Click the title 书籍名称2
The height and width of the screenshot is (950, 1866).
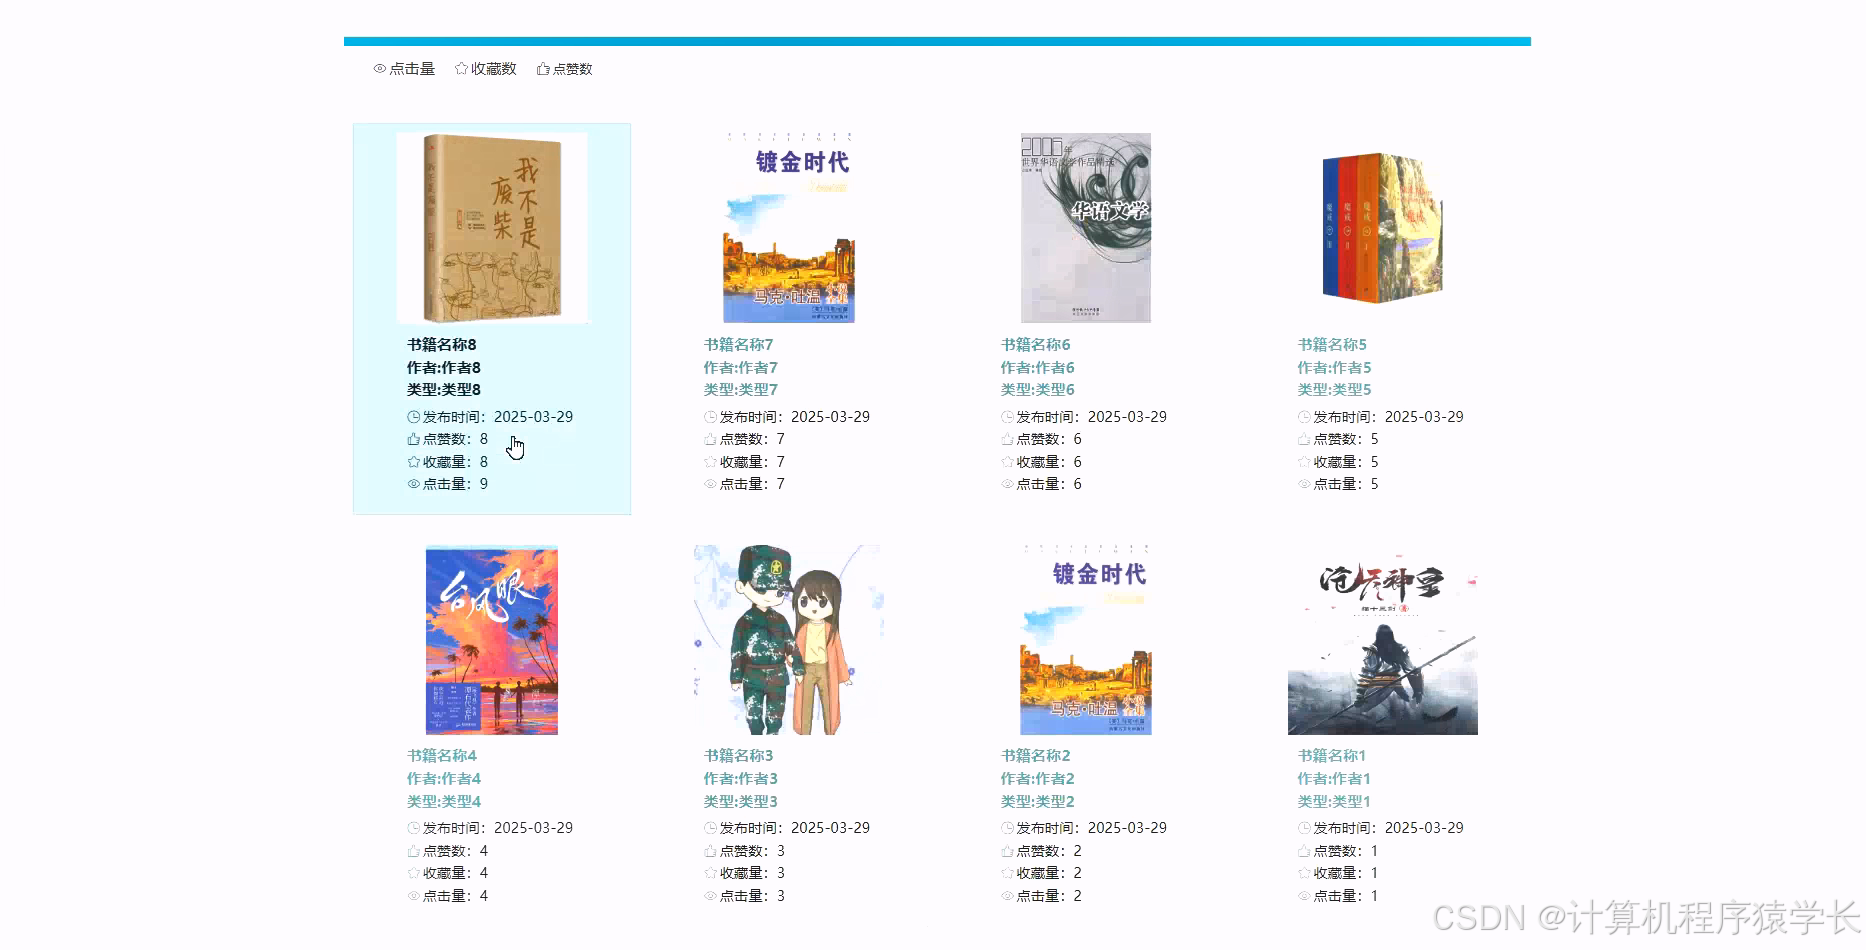click(1036, 755)
